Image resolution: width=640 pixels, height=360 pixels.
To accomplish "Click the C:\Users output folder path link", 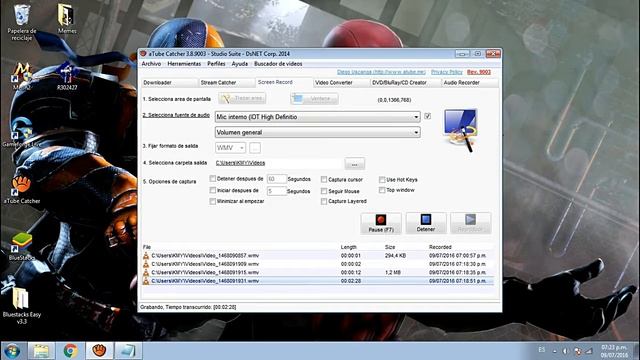I will 240,163.
